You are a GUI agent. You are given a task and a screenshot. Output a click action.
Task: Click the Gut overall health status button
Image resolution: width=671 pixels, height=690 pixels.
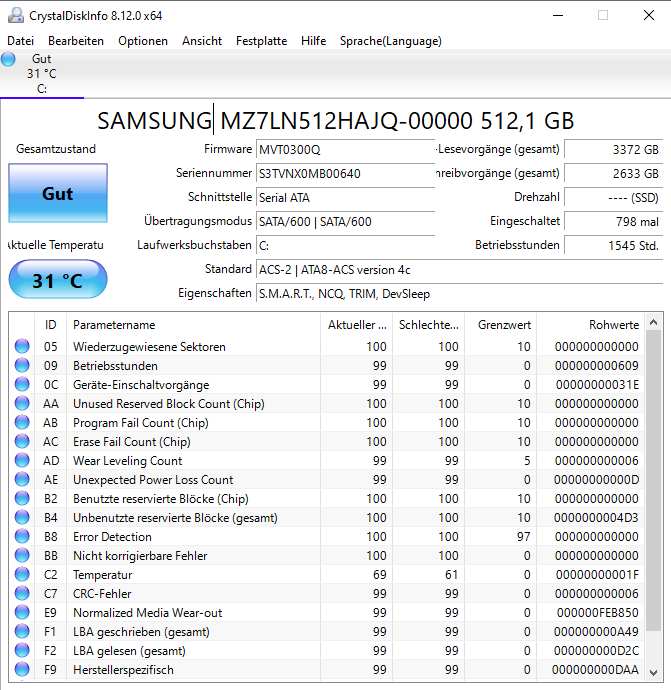(x=58, y=193)
